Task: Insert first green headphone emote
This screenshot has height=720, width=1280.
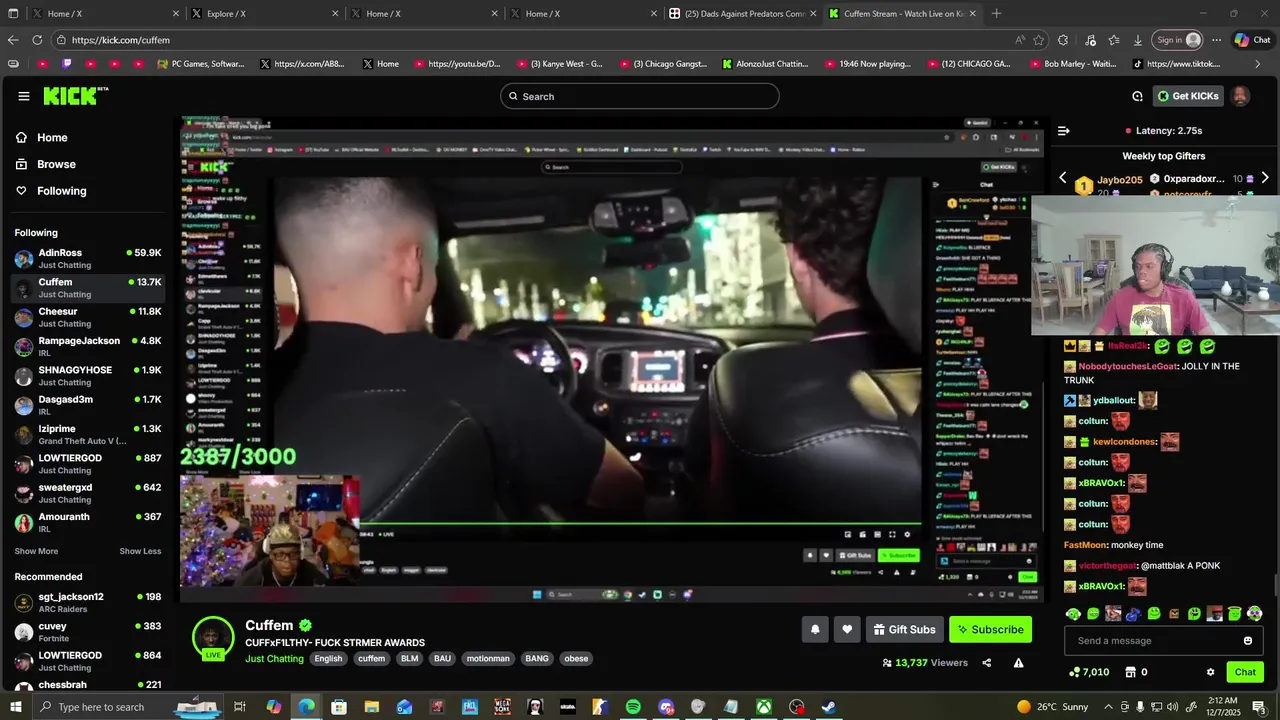Action: [1073, 614]
